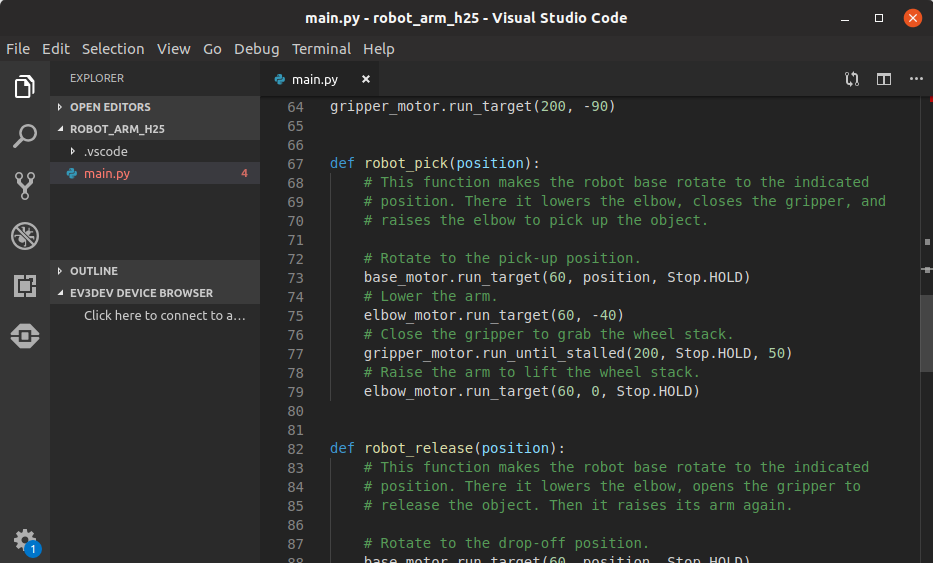Open the editor More Actions menu
This screenshot has width=933, height=563.
click(916, 79)
